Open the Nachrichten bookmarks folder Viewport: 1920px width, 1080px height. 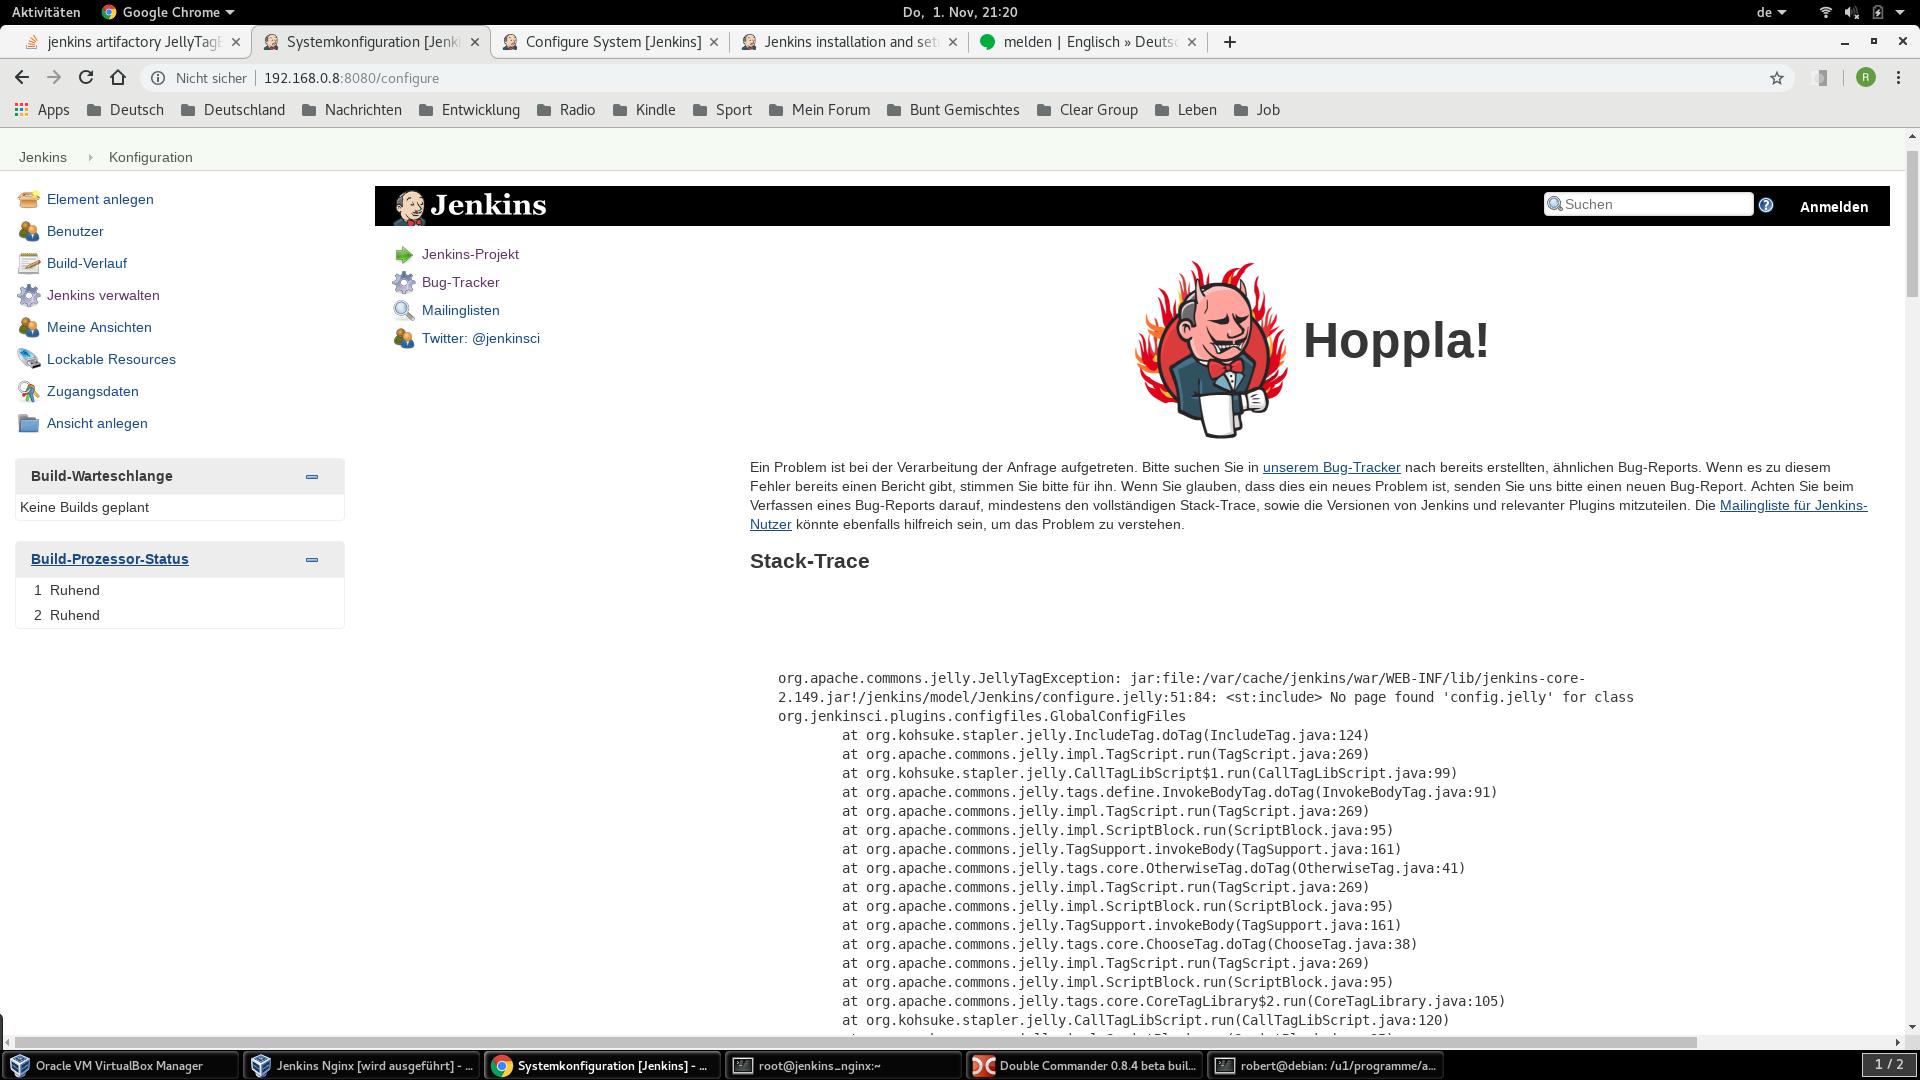[352, 110]
